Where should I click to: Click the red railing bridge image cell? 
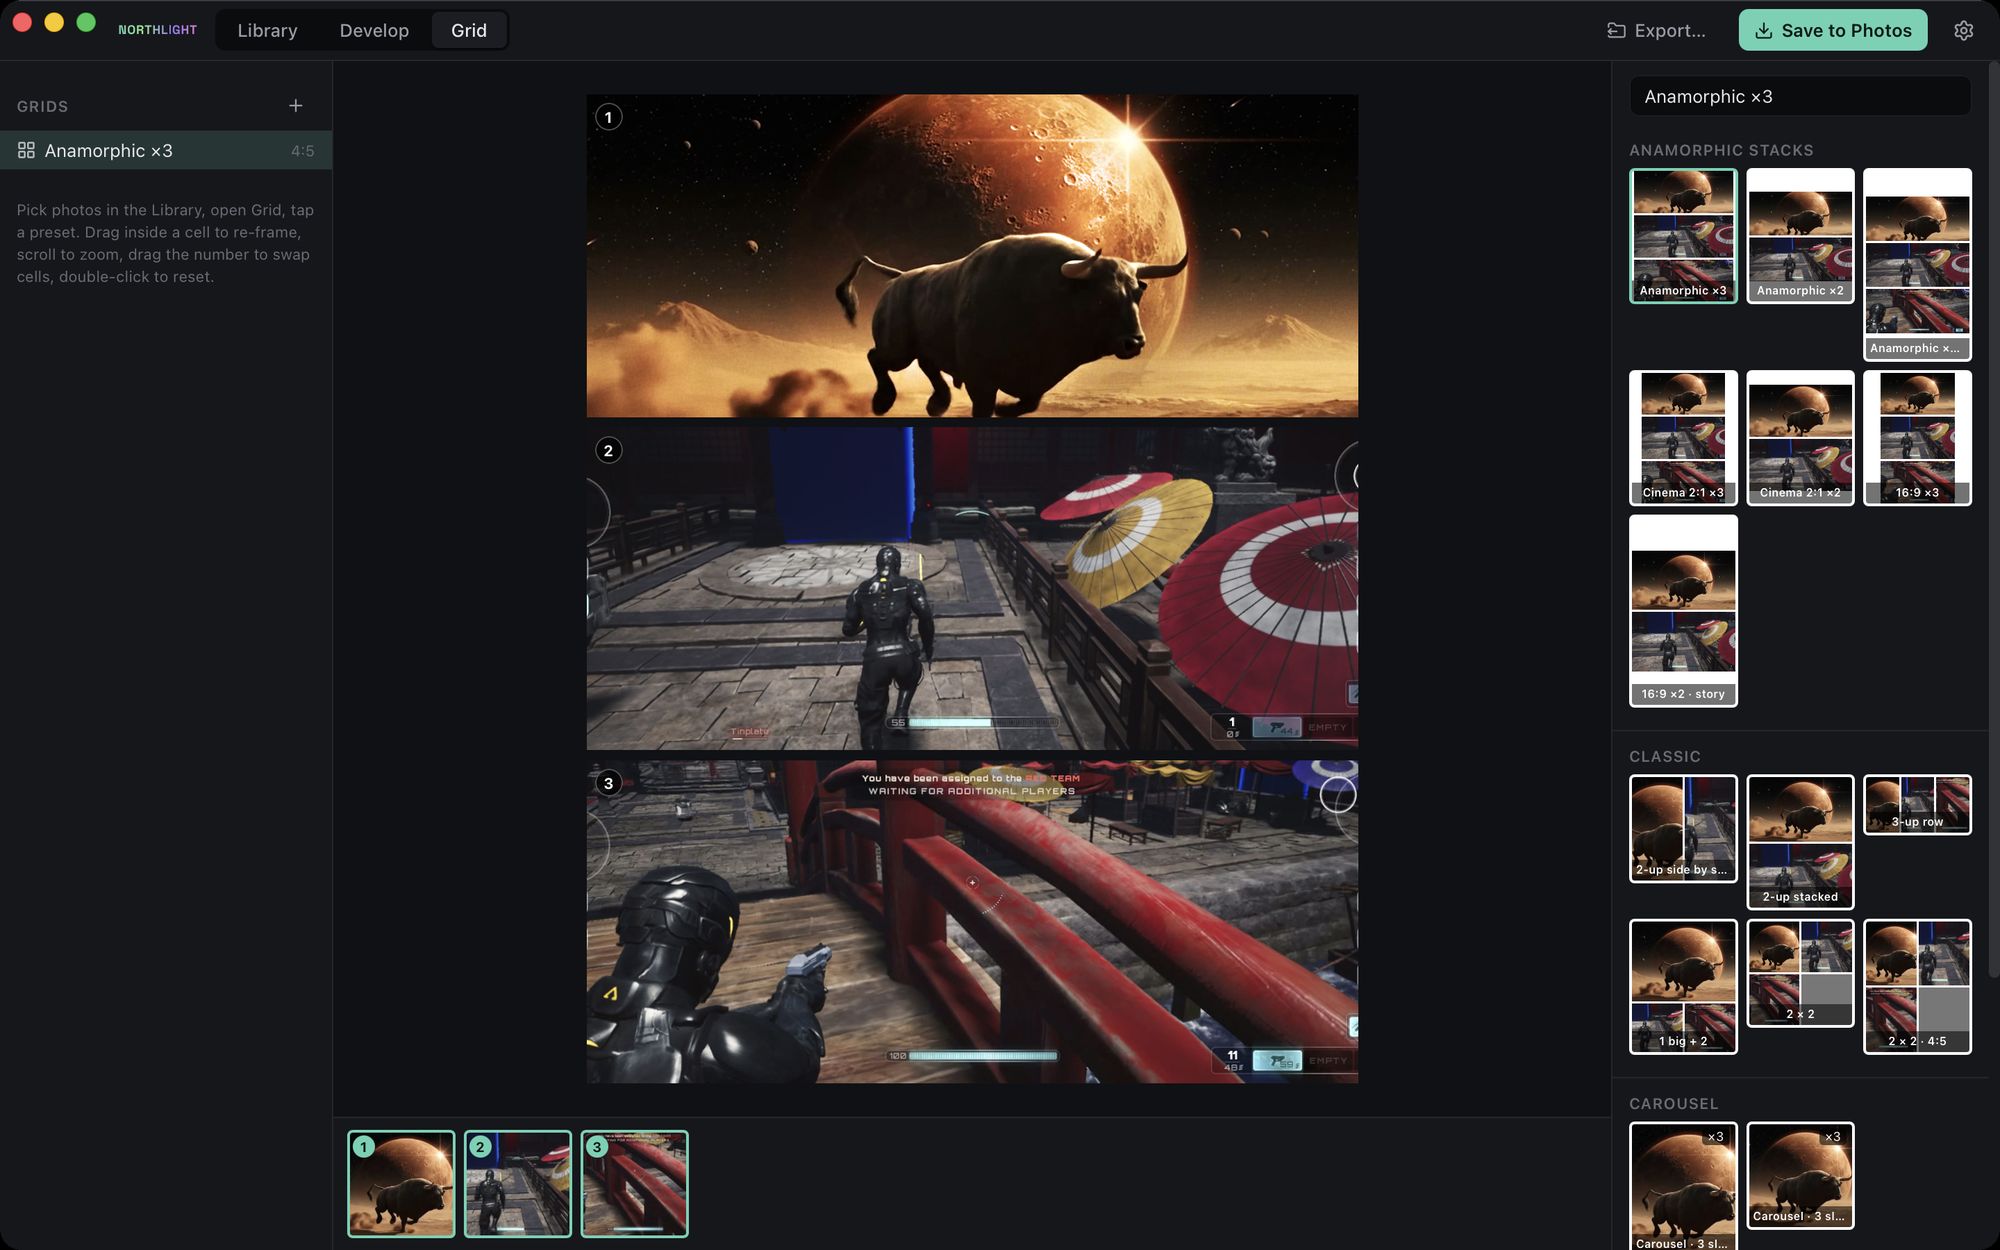coord(972,922)
